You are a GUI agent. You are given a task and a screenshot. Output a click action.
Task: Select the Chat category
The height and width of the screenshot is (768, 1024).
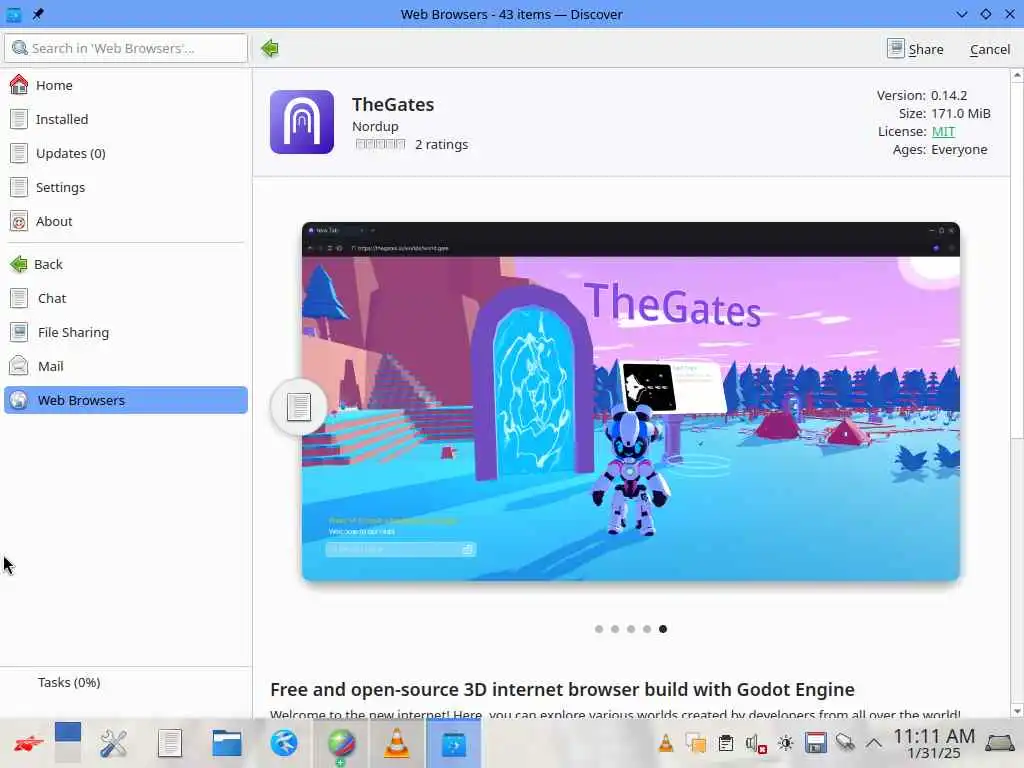(126, 298)
